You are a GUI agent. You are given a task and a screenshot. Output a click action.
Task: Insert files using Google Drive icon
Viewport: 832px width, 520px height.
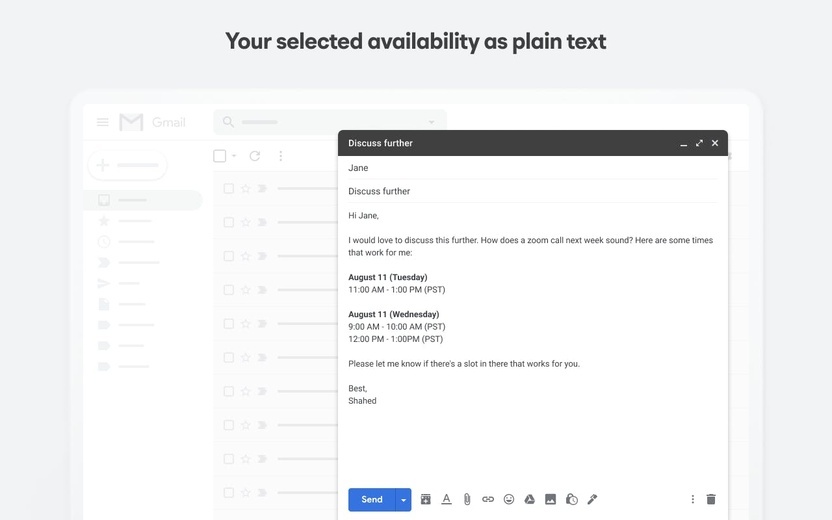click(x=530, y=499)
